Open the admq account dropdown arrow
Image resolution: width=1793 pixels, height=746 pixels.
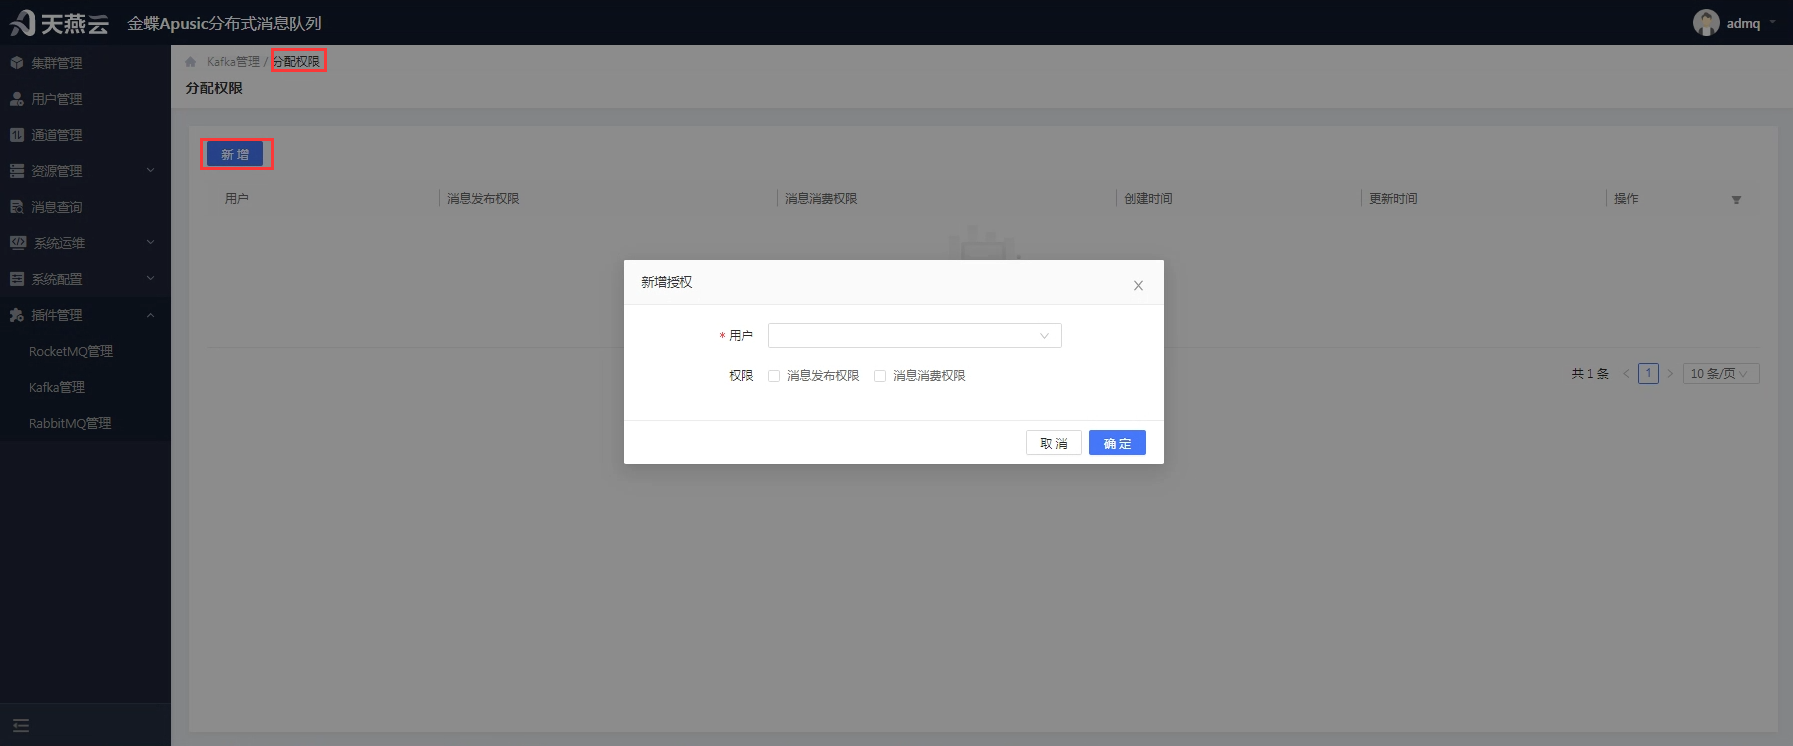[x=1773, y=22]
